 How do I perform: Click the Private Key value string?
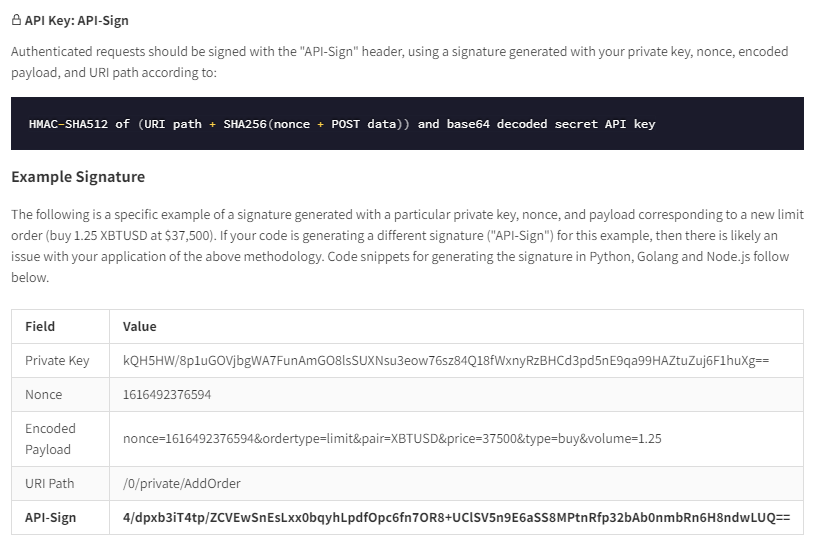pyautogui.click(x=446, y=361)
